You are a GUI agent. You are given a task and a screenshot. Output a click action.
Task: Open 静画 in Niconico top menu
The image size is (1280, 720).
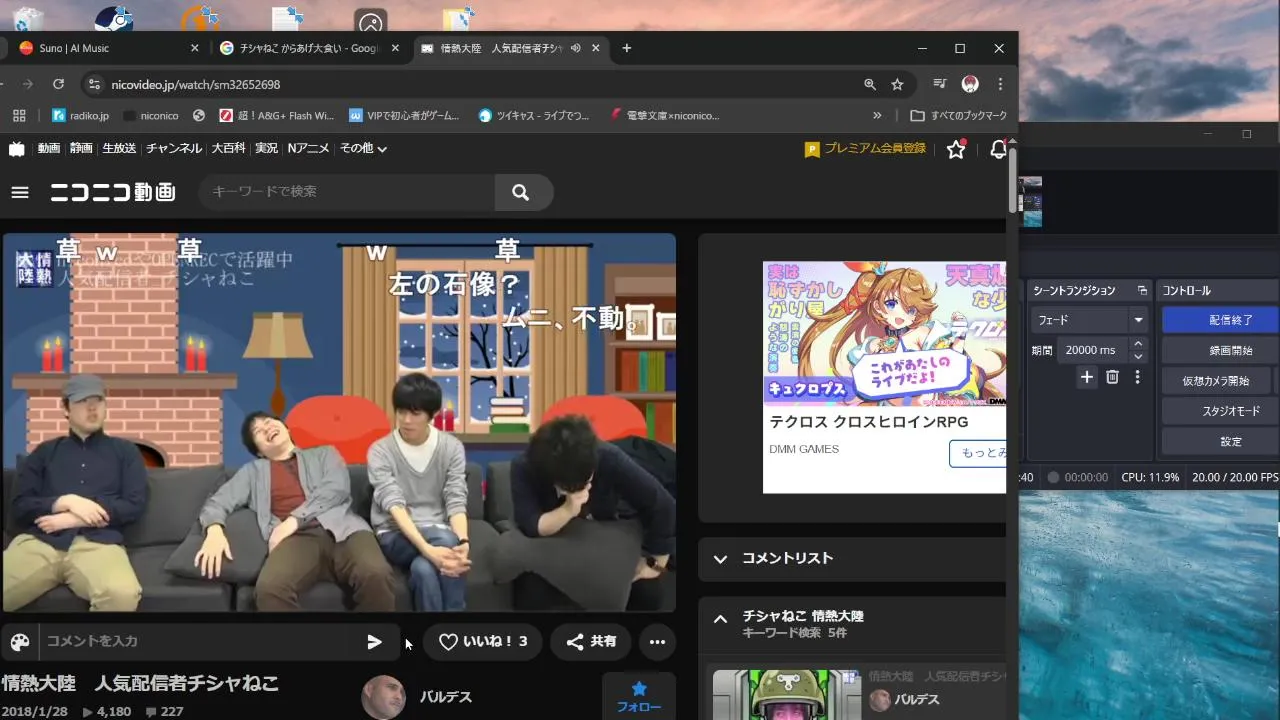(81, 148)
